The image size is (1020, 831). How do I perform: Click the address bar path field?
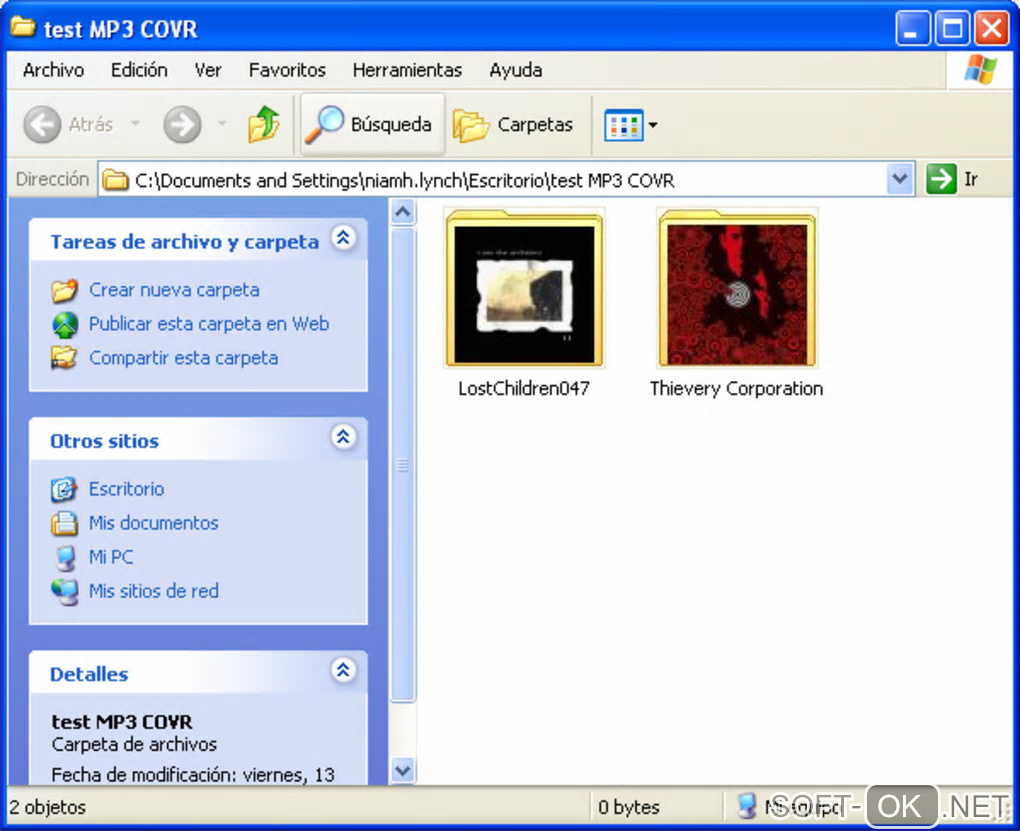pyautogui.click(x=506, y=180)
